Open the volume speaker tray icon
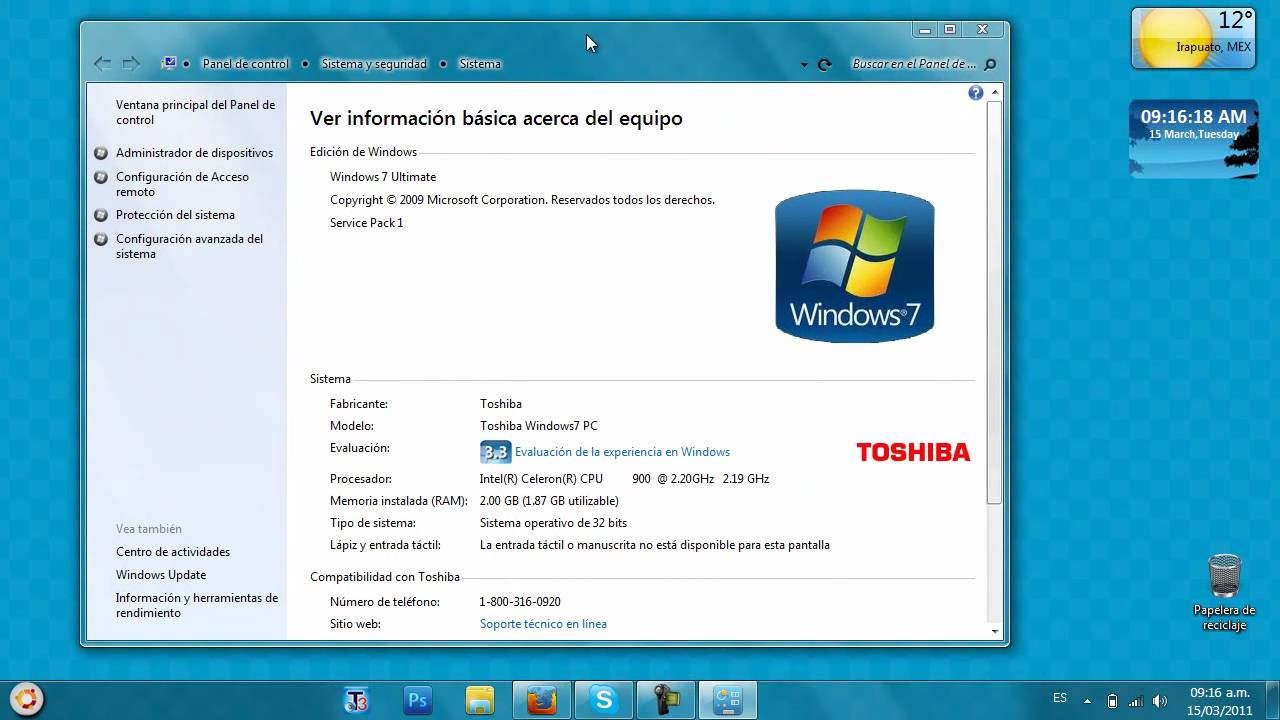The width and height of the screenshot is (1280, 720). pos(1160,701)
